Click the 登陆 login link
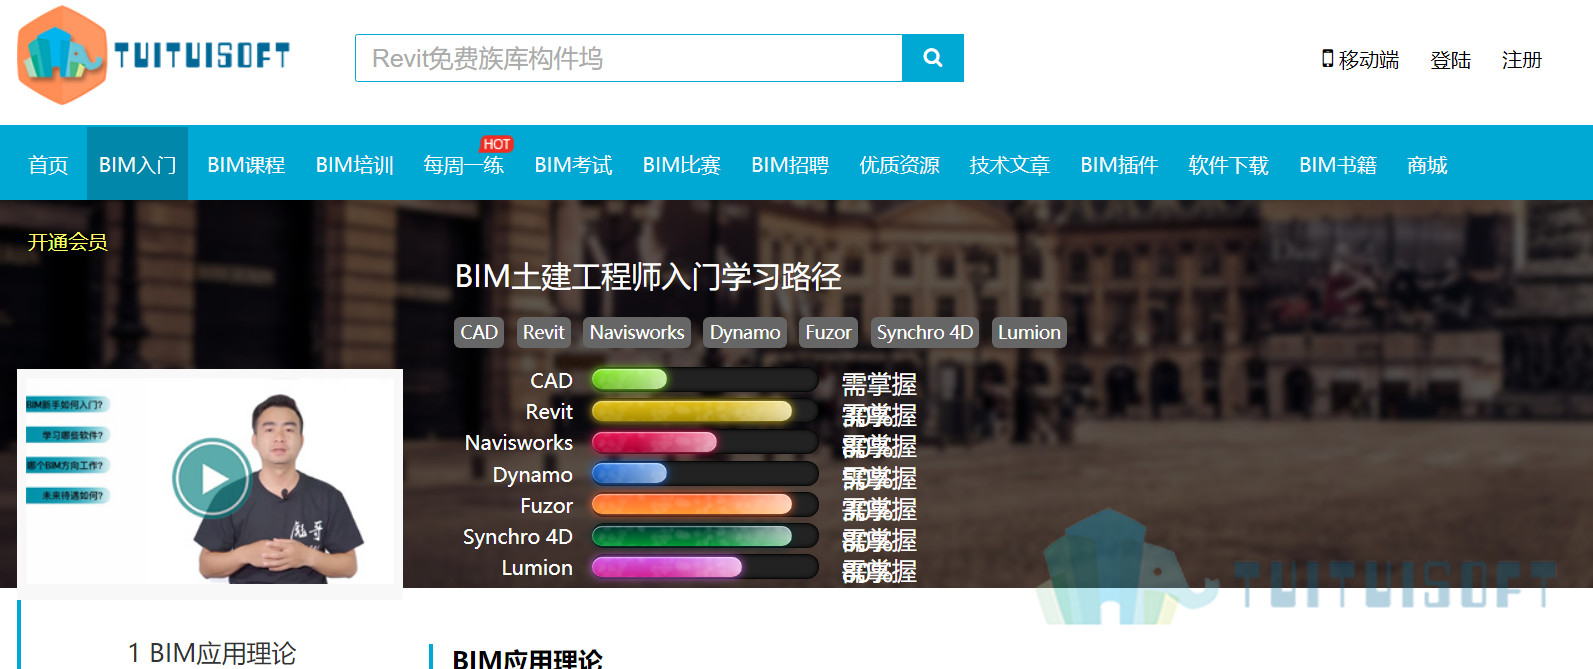Viewport: 1593px width, 669px height. 1450,60
